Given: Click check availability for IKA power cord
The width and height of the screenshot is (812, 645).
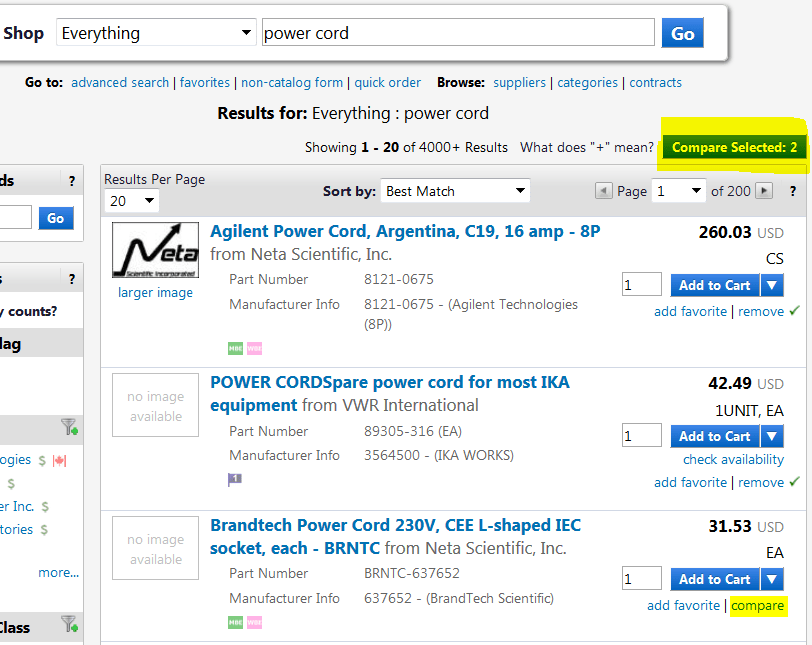Looking at the screenshot, I should (733, 460).
